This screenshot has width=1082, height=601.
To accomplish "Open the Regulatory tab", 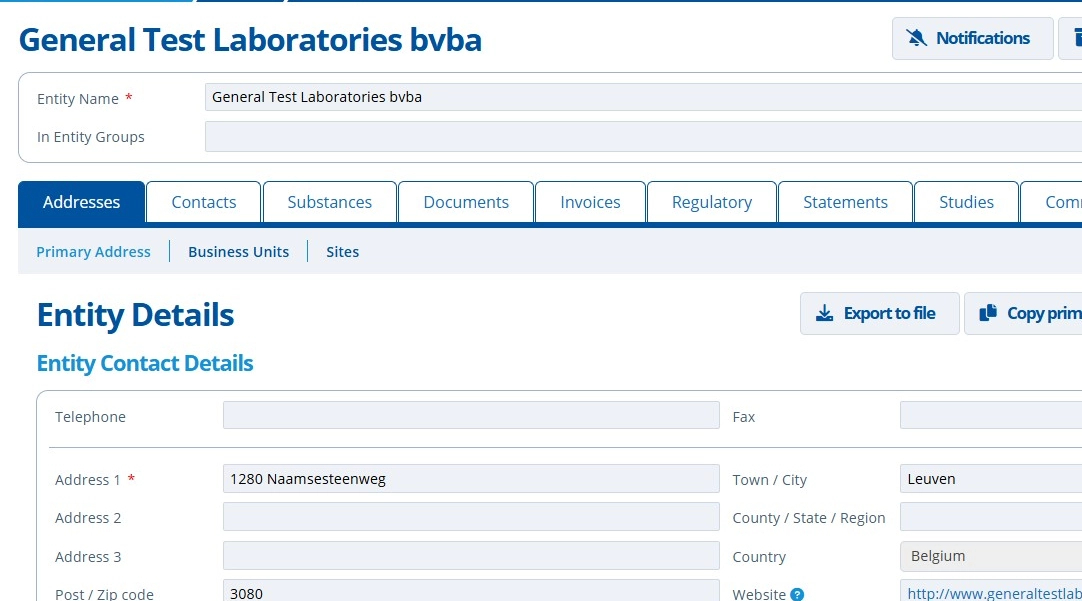I will (712, 202).
